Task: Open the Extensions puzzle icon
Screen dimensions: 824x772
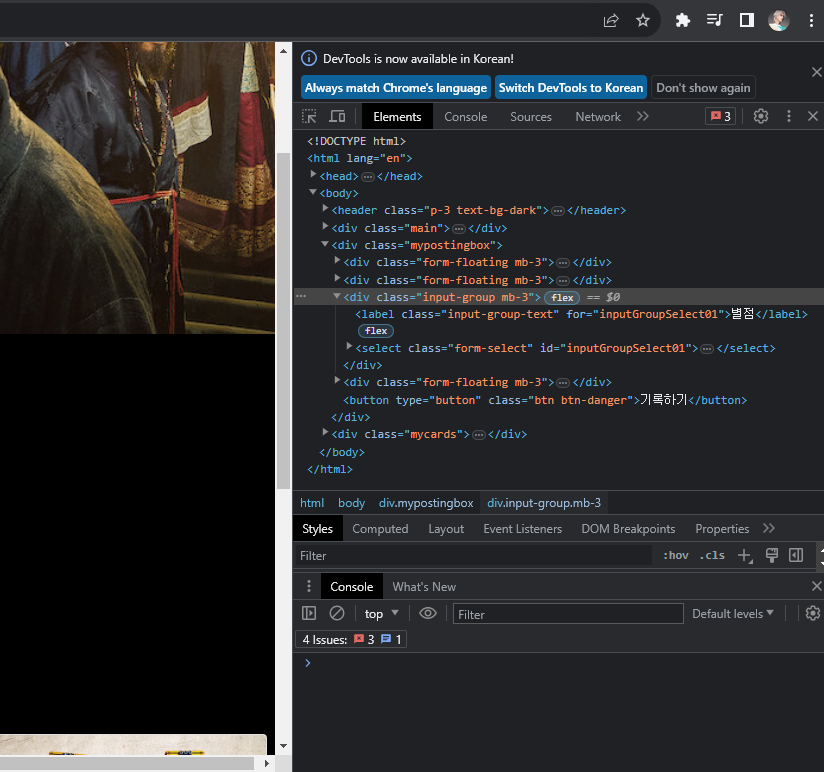Action: point(682,20)
